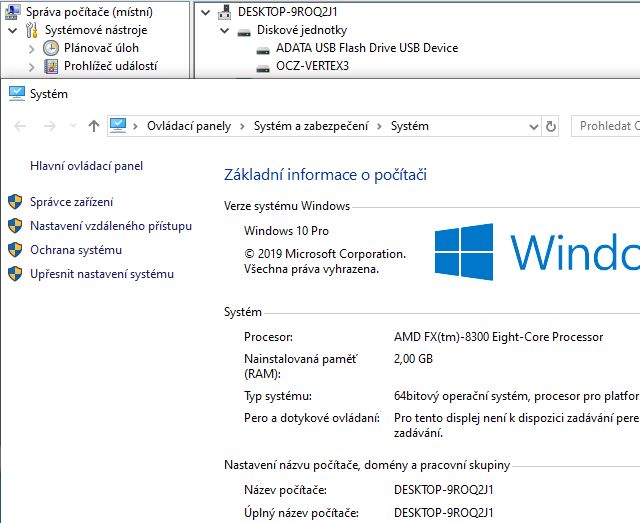
Task: Click Název počítače value DESKTOP-9ROQ2J1
Action: point(444,490)
